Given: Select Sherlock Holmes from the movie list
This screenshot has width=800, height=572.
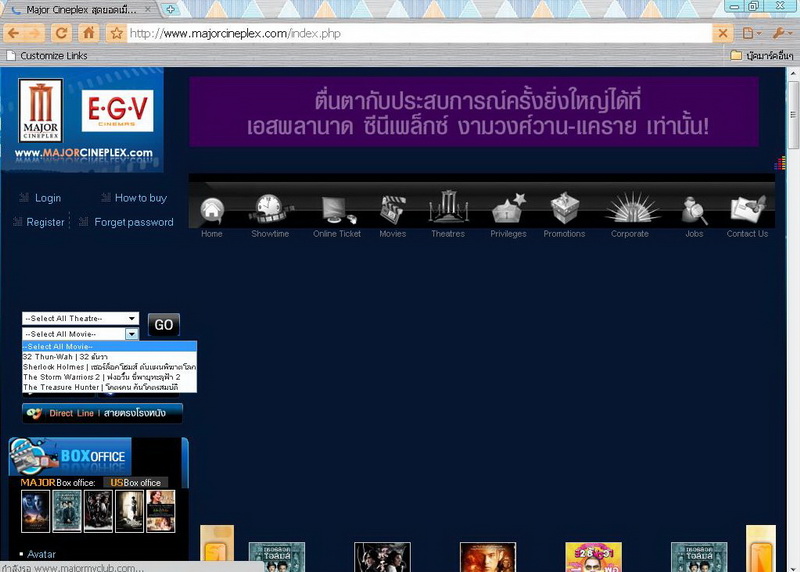Looking at the screenshot, I should pyautogui.click(x=109, y=367).
